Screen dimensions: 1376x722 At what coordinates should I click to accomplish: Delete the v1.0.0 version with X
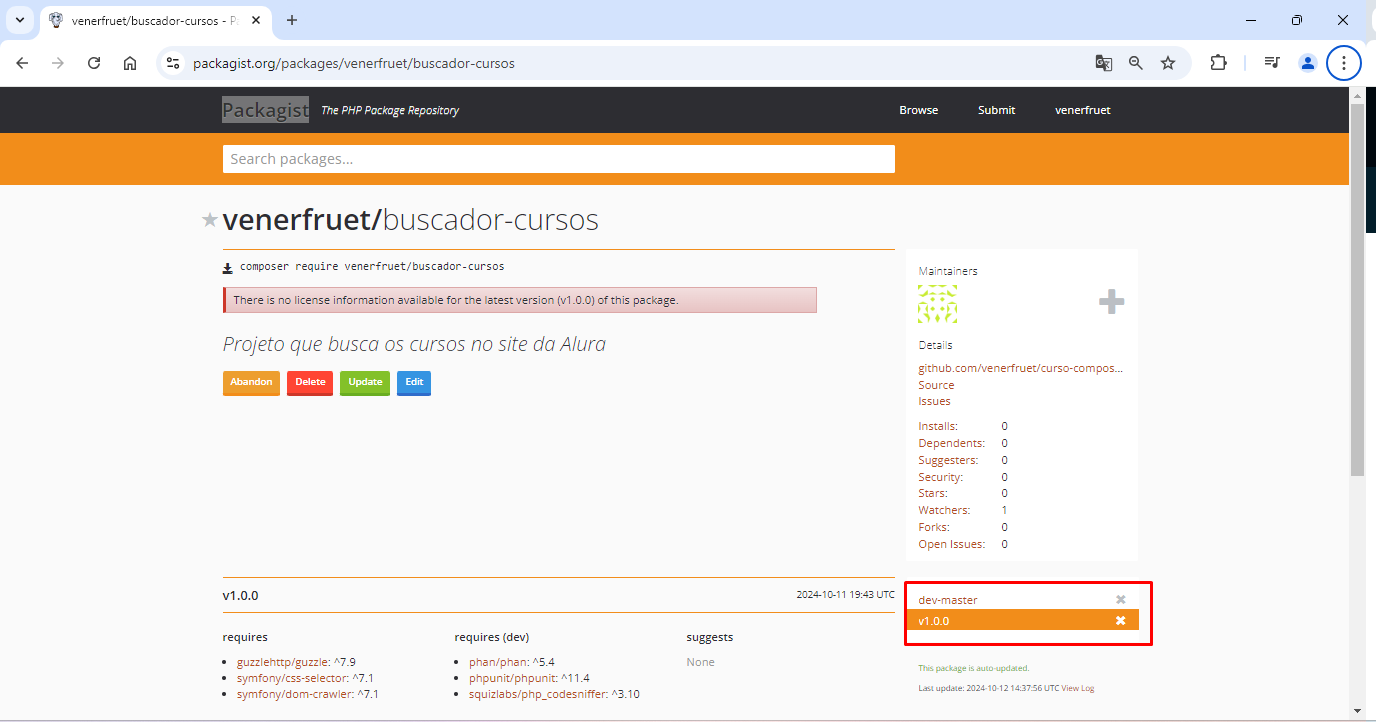tap(1121, 620)
